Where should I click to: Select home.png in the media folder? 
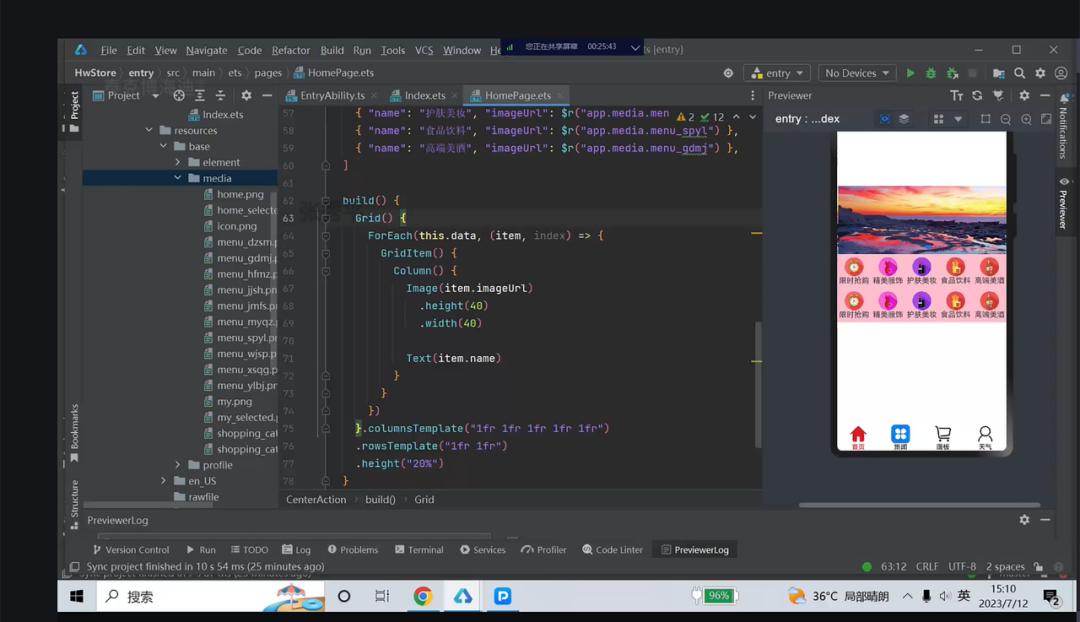(x=240, y=194)
